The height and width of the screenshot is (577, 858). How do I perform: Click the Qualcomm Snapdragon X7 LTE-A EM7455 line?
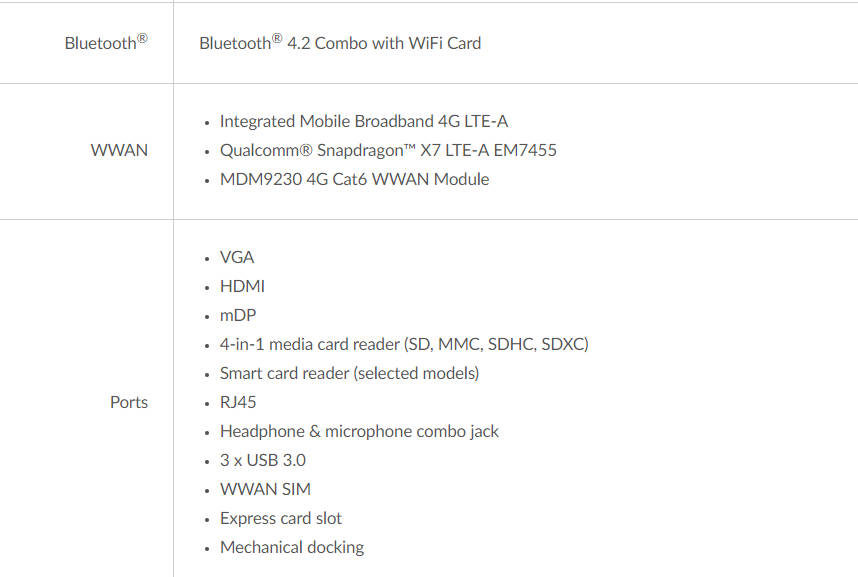click(388, 150)
